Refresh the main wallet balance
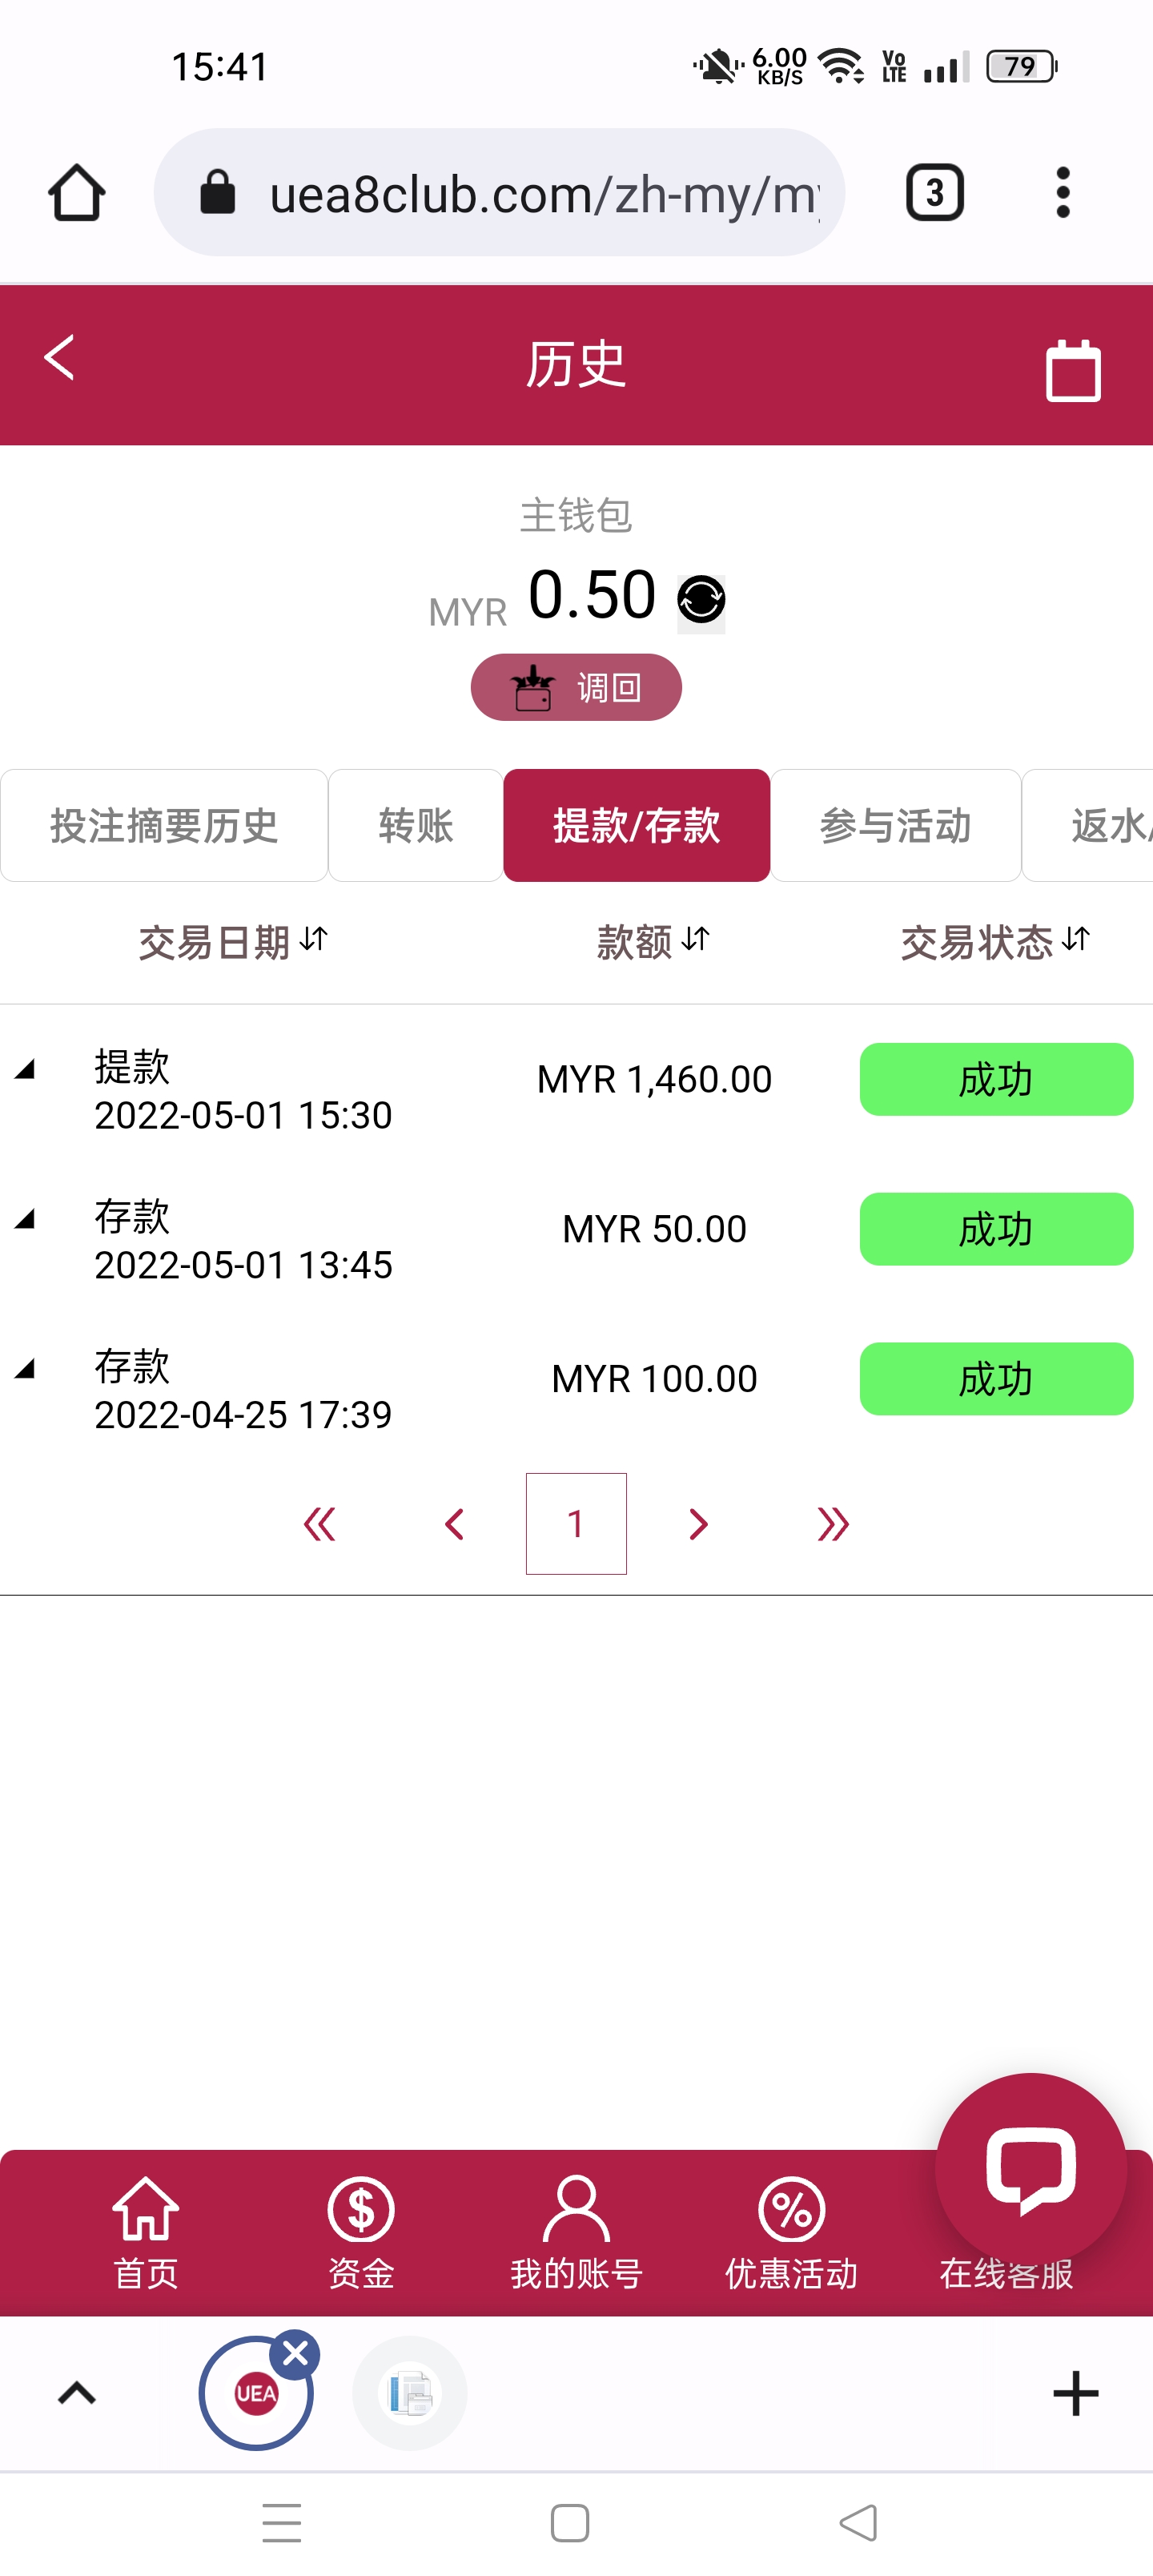 [x=701, y=599]
